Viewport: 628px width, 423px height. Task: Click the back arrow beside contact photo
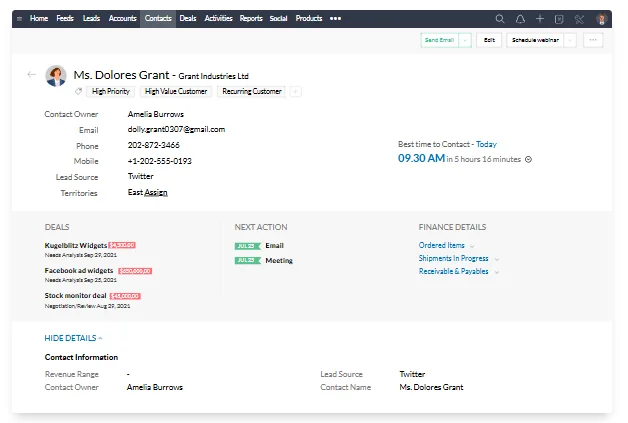point(31,74)
